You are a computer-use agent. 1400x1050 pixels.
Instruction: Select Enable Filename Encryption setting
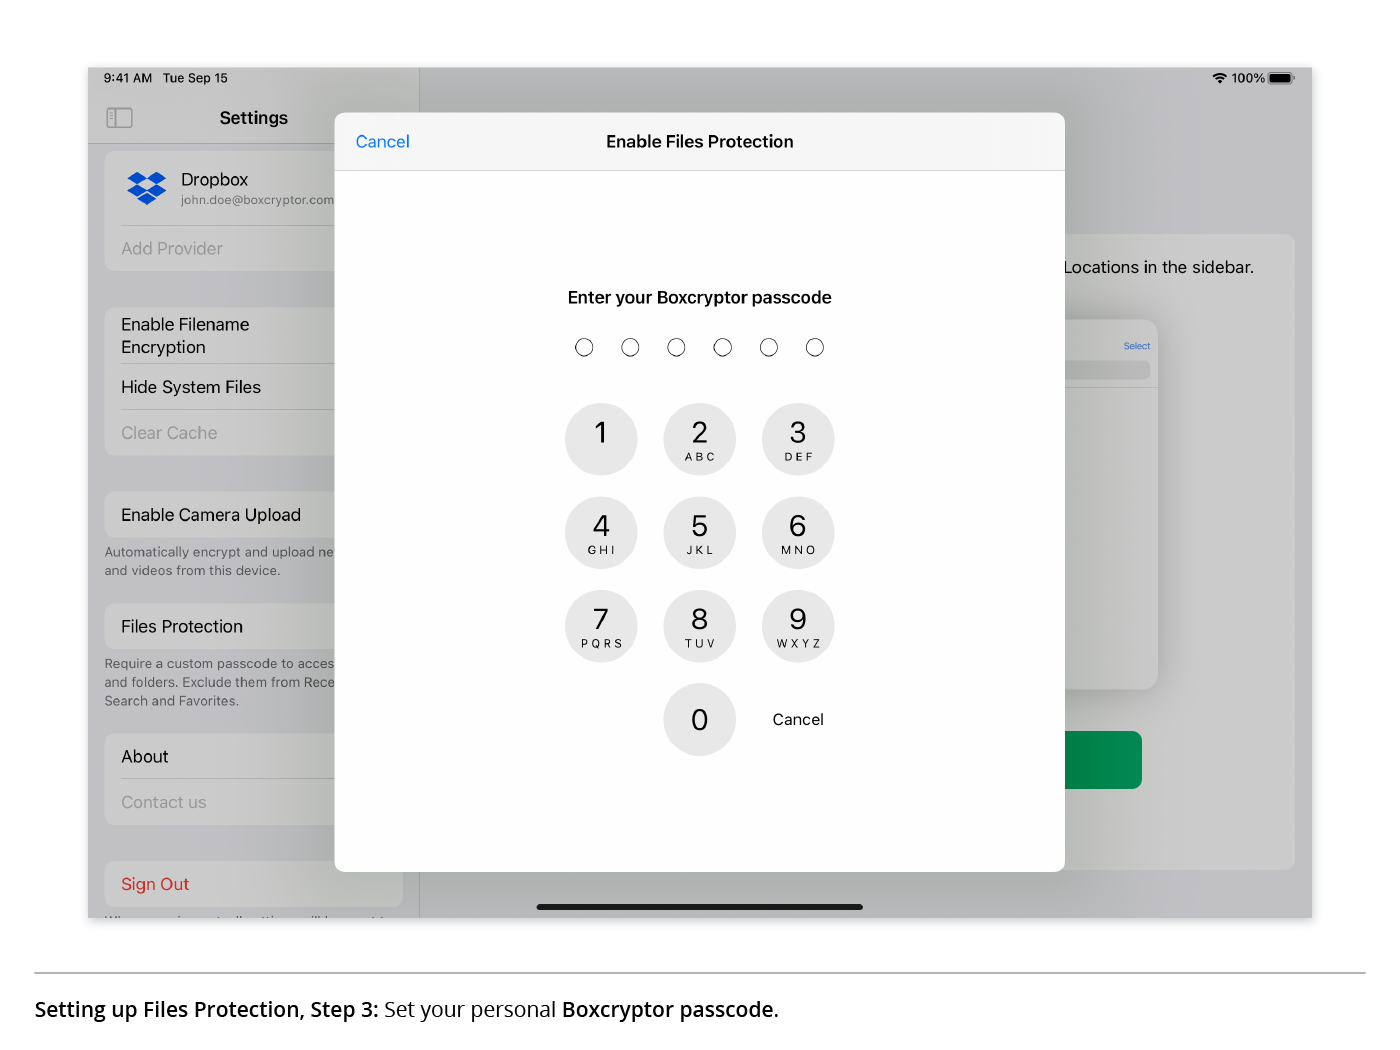220,335
